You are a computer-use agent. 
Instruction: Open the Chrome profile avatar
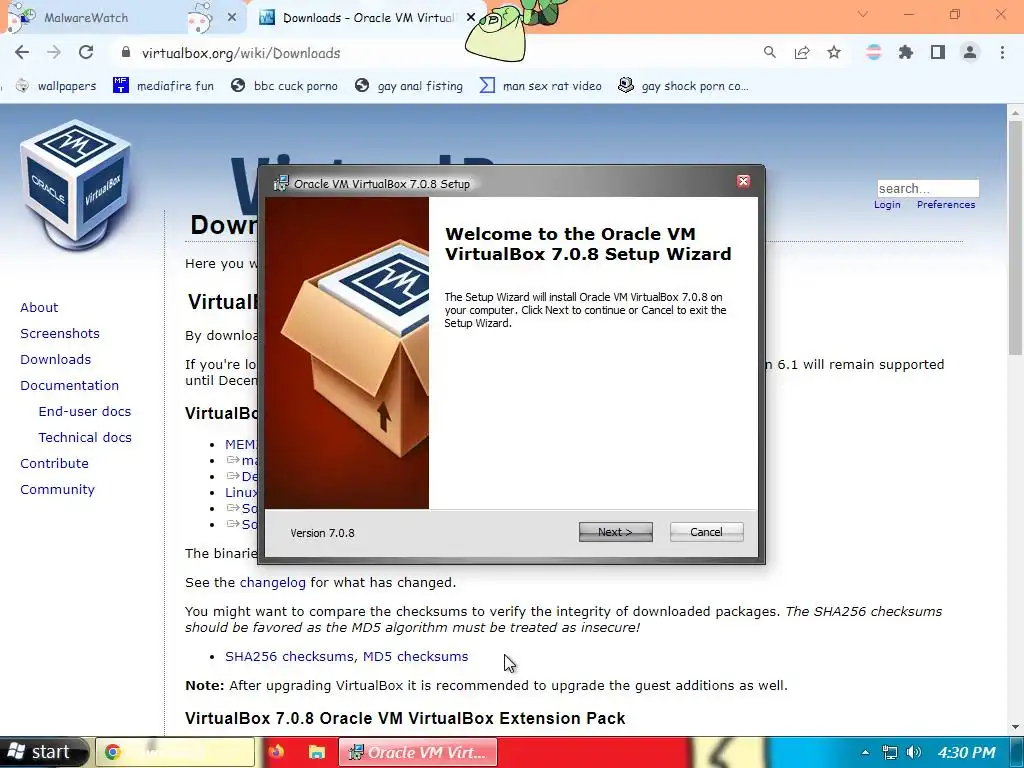point(970,53)
